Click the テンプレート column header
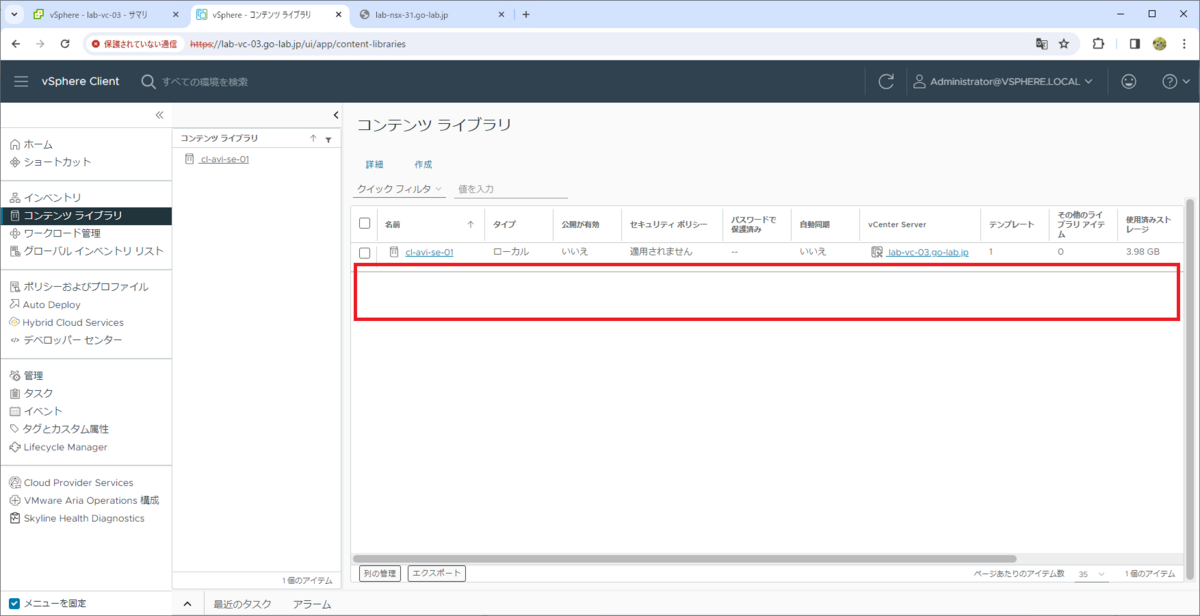This screenshot has height=616, width=1200. (1012, 224)
